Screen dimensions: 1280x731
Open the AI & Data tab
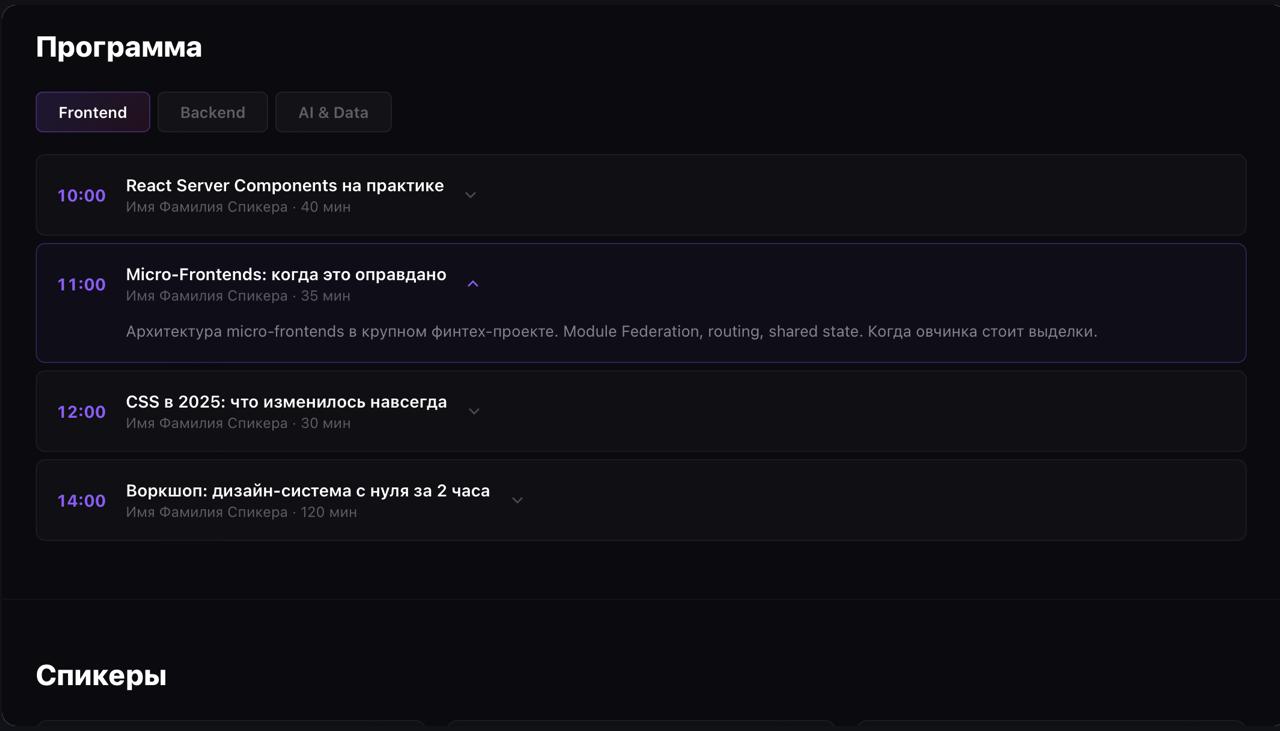333,112
